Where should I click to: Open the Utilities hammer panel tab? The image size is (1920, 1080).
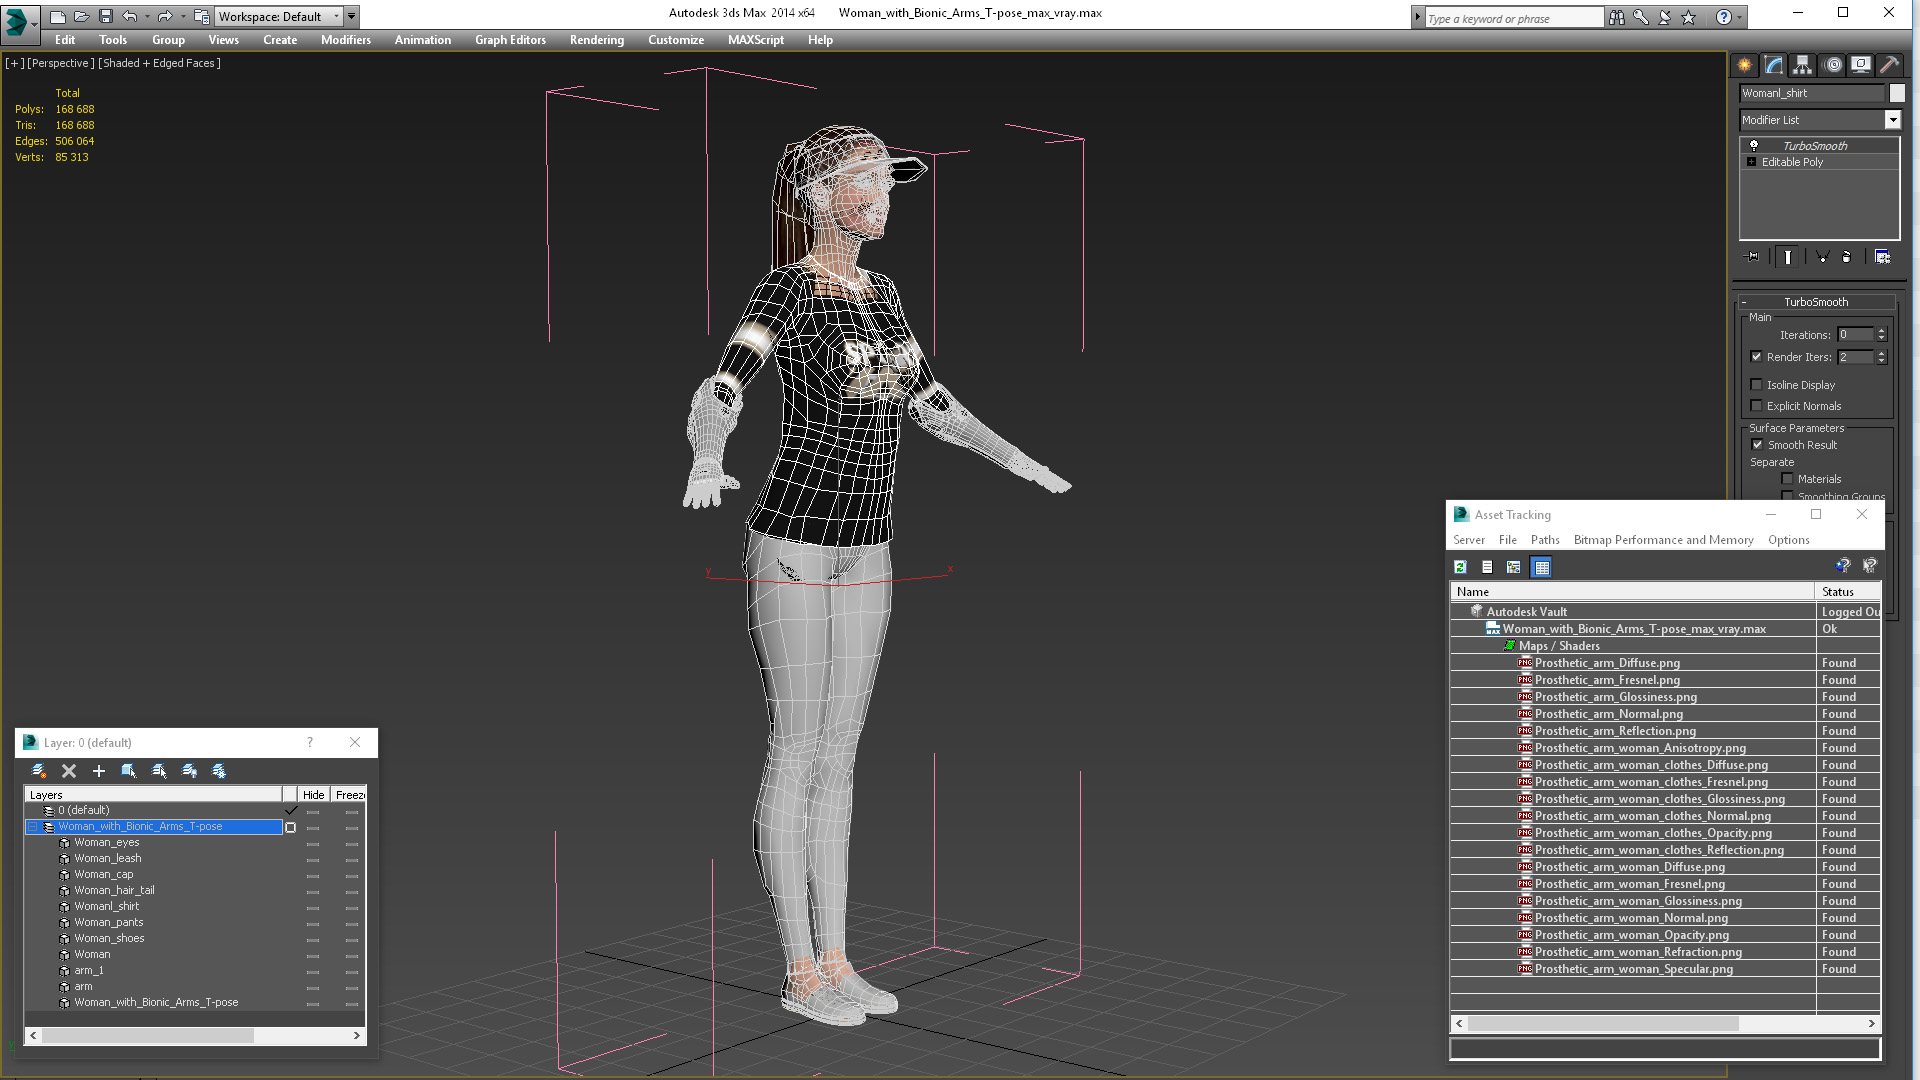[x=1889, y=65]
